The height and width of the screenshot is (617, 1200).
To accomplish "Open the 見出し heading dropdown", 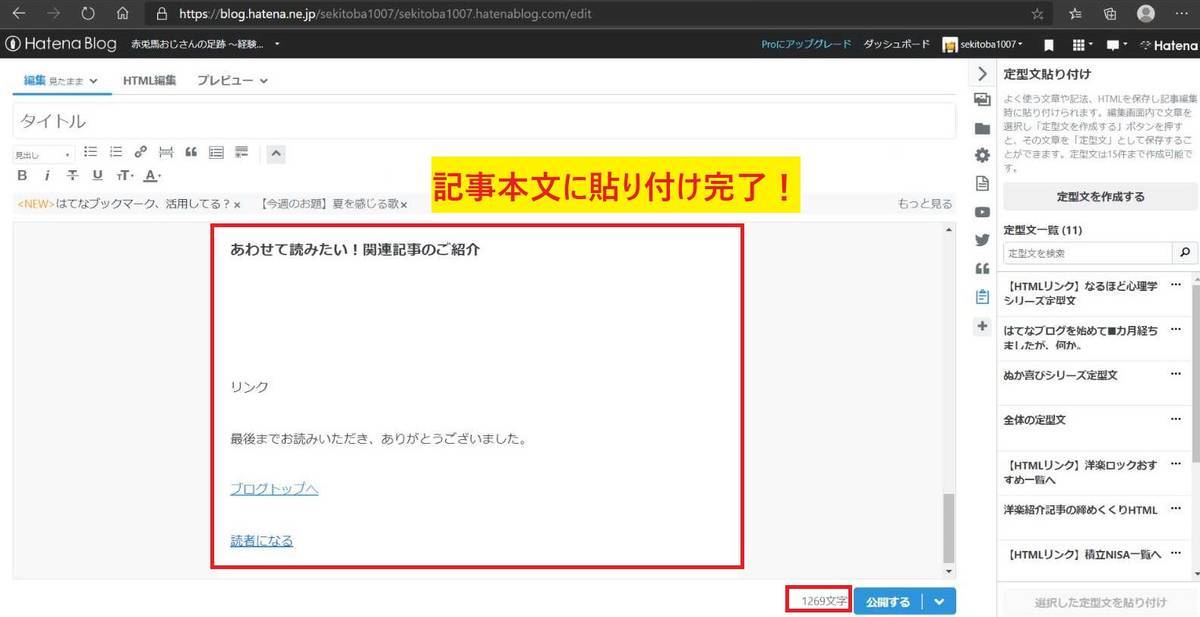I will pos(43,155).
